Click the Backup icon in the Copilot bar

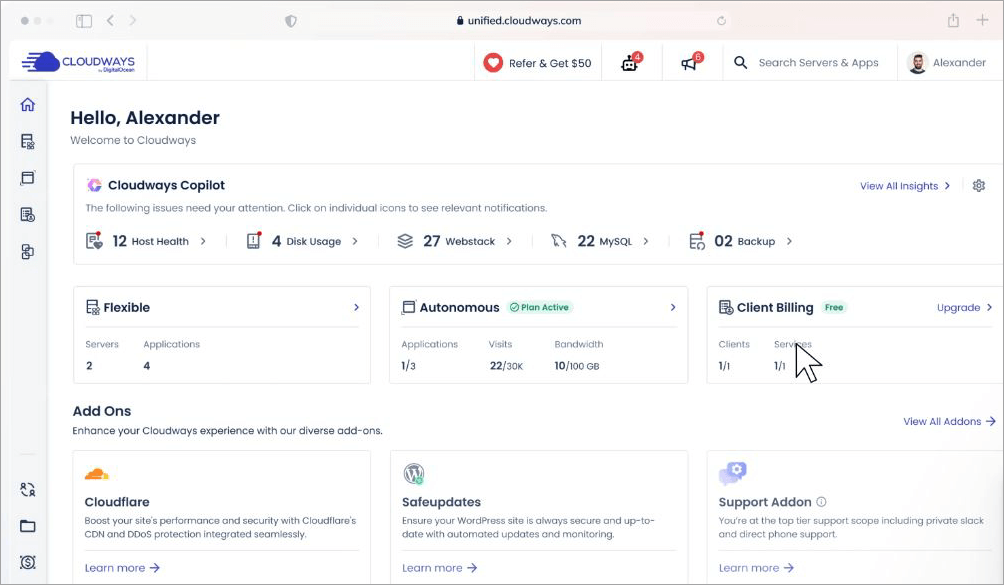[696, 240]
